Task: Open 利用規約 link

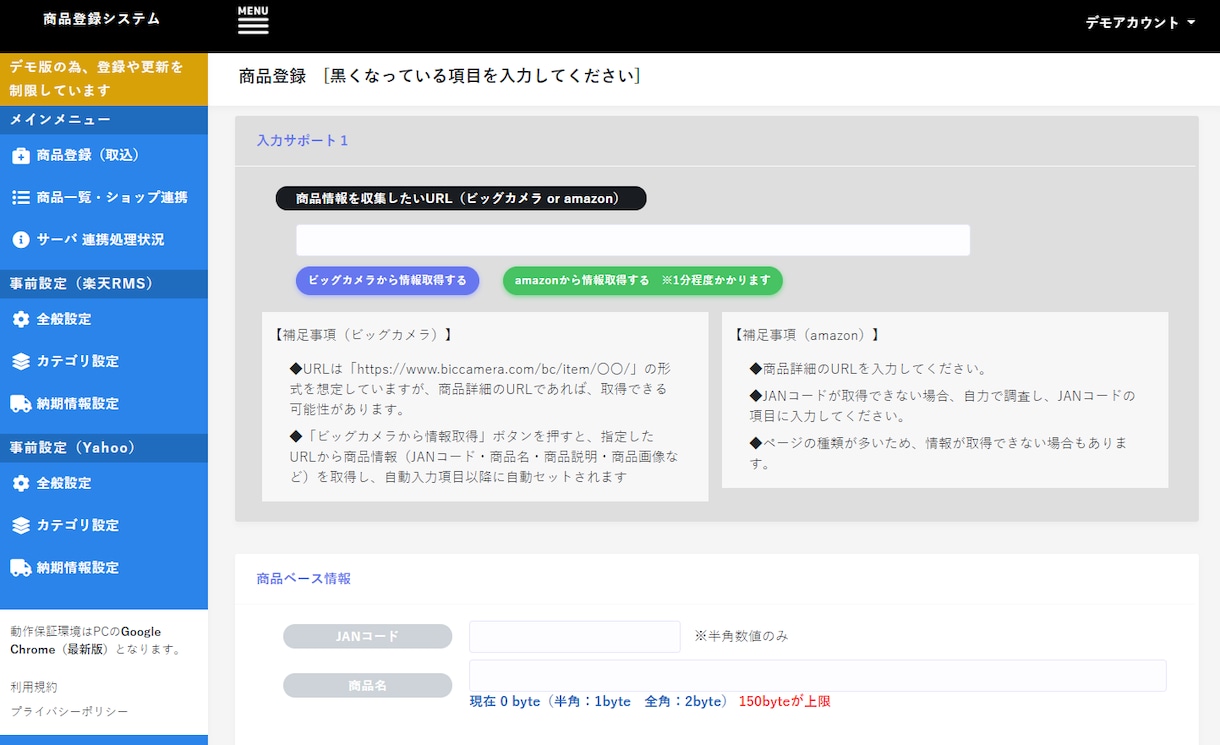Action: (x=34, y=687)
